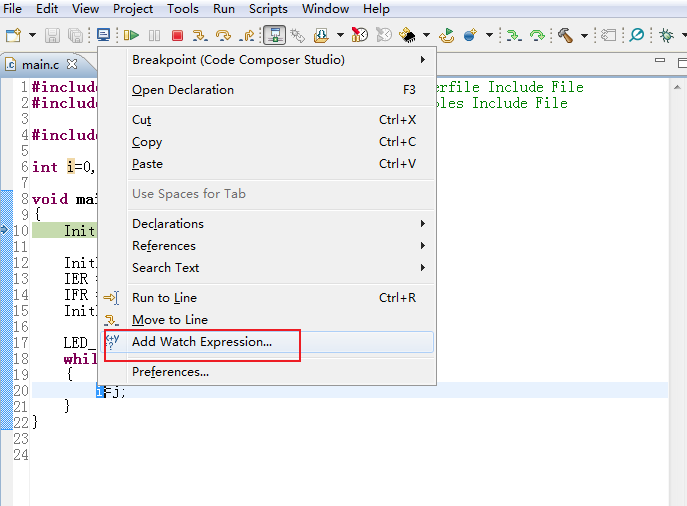
Task: Click the greyed-out clock icon
Action: point(384,35)
